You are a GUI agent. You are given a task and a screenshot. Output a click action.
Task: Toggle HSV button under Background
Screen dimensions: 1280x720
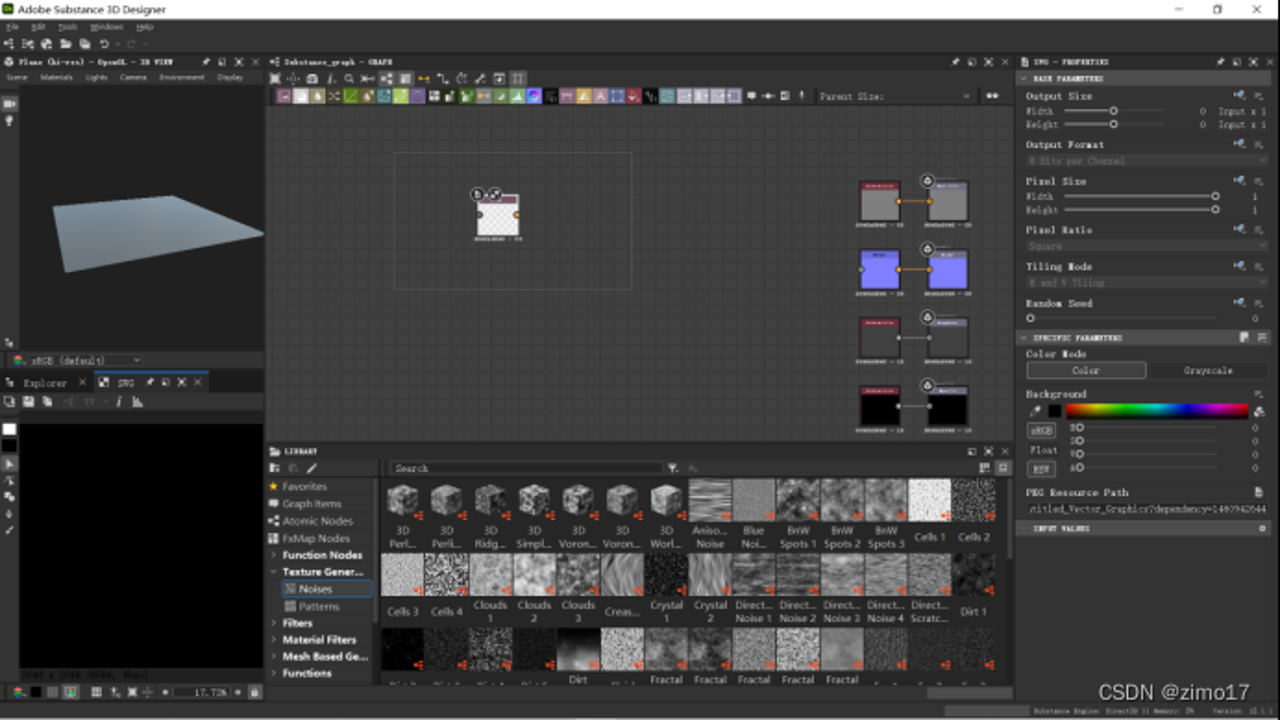1041,468
